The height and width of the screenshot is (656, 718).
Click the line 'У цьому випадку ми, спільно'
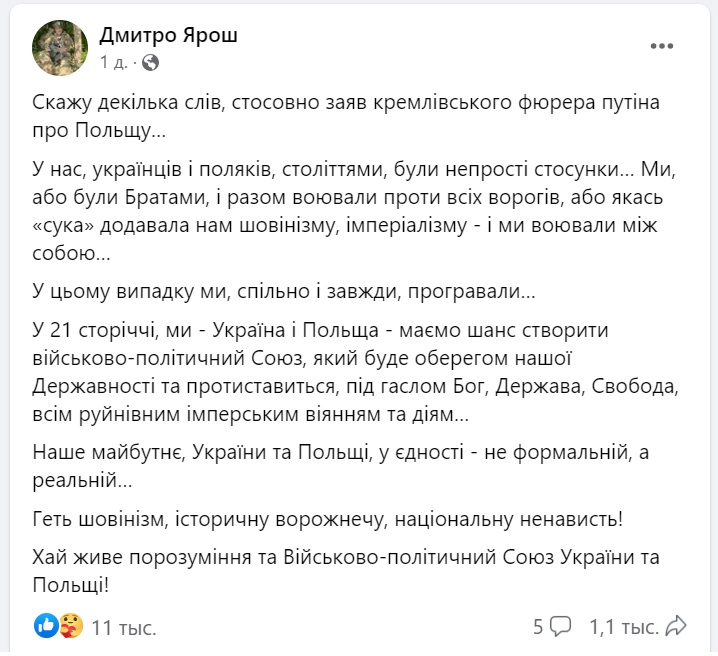click(x=284, y=291)
